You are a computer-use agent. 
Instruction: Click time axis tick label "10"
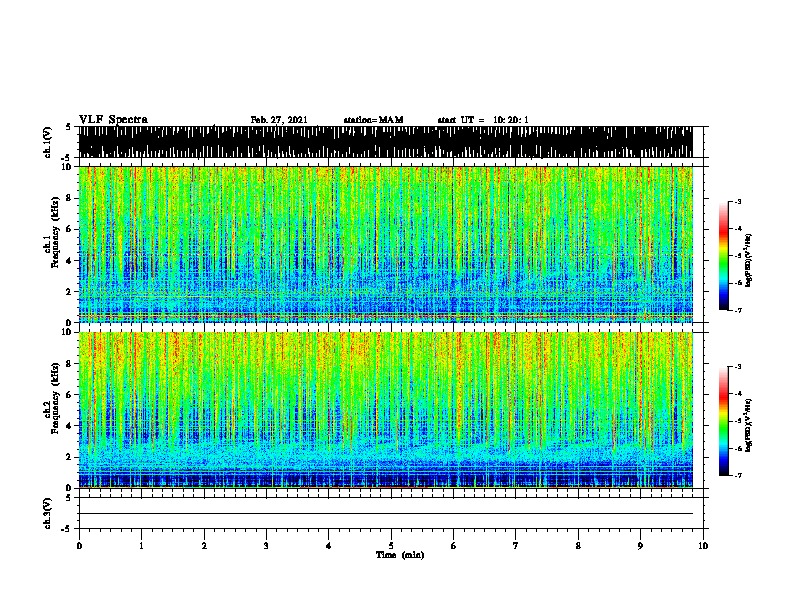[703, 546]
